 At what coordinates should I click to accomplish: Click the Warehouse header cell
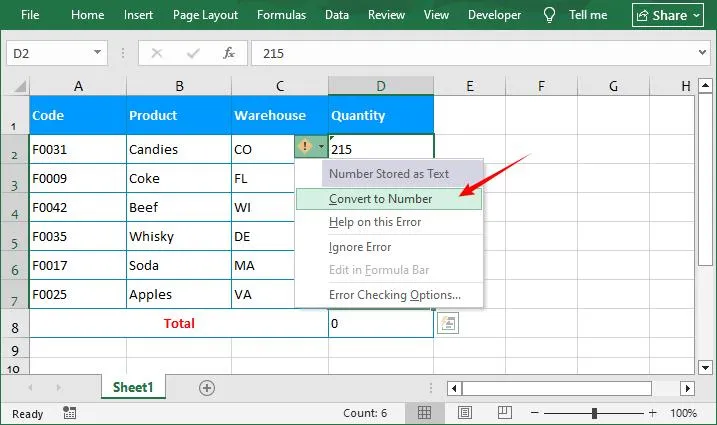pyautogui.click(x=280, y=115)
